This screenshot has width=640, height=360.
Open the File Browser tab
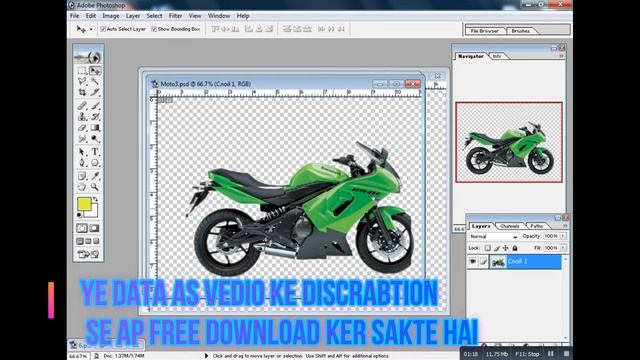coord(484,31)
